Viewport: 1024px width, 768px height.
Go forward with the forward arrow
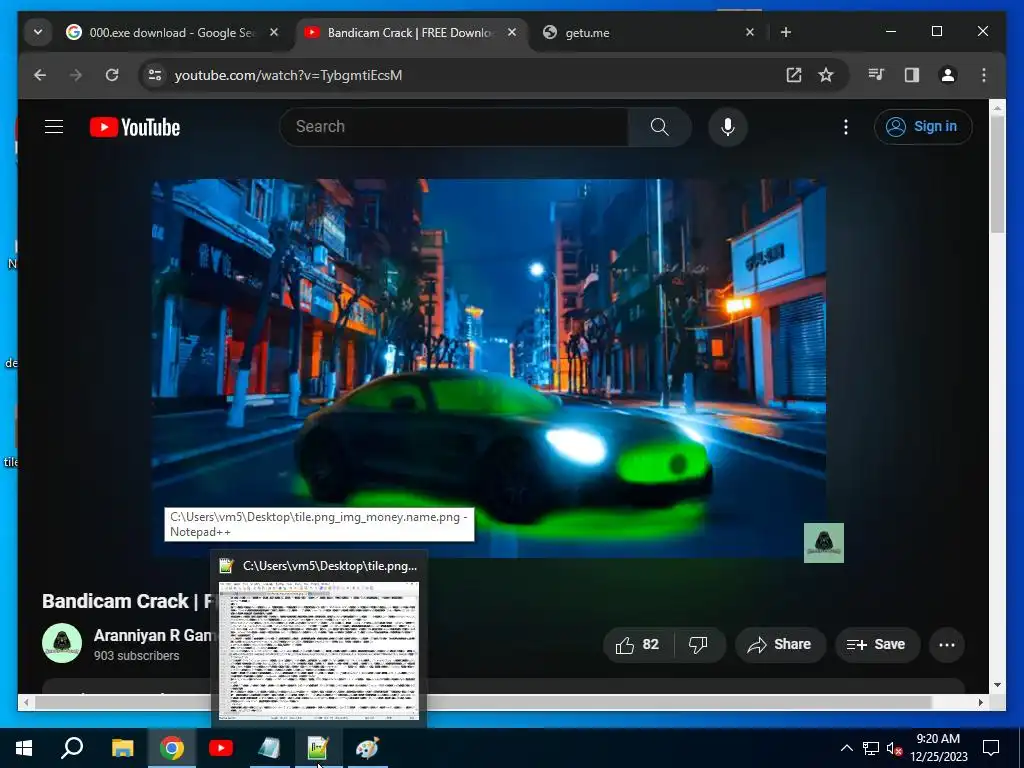point(76,75)
